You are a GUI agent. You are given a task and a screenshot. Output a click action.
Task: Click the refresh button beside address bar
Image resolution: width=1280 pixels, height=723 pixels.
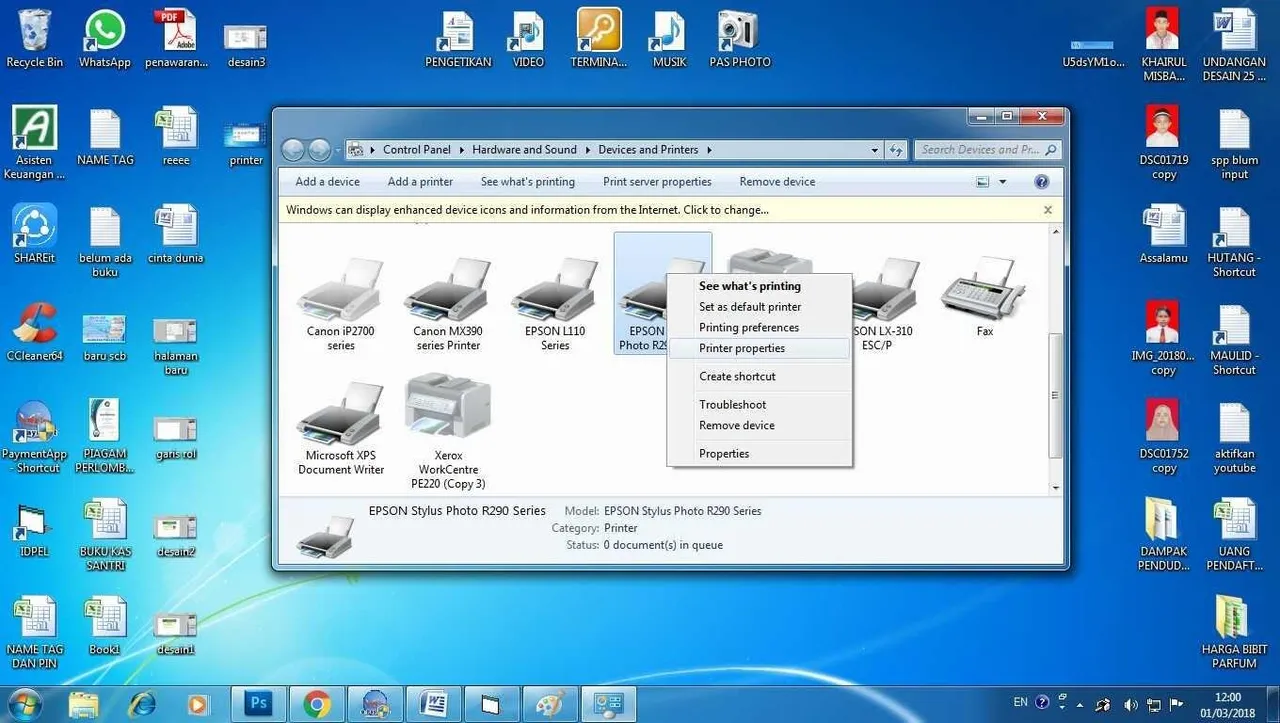(x=897, y=150)
